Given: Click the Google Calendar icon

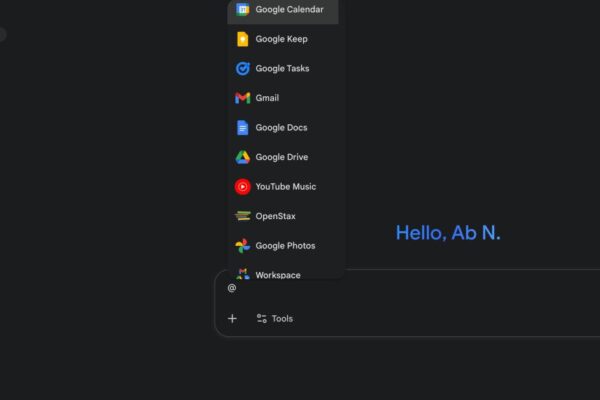Looking at the screenshot, I should click(242, 10).
